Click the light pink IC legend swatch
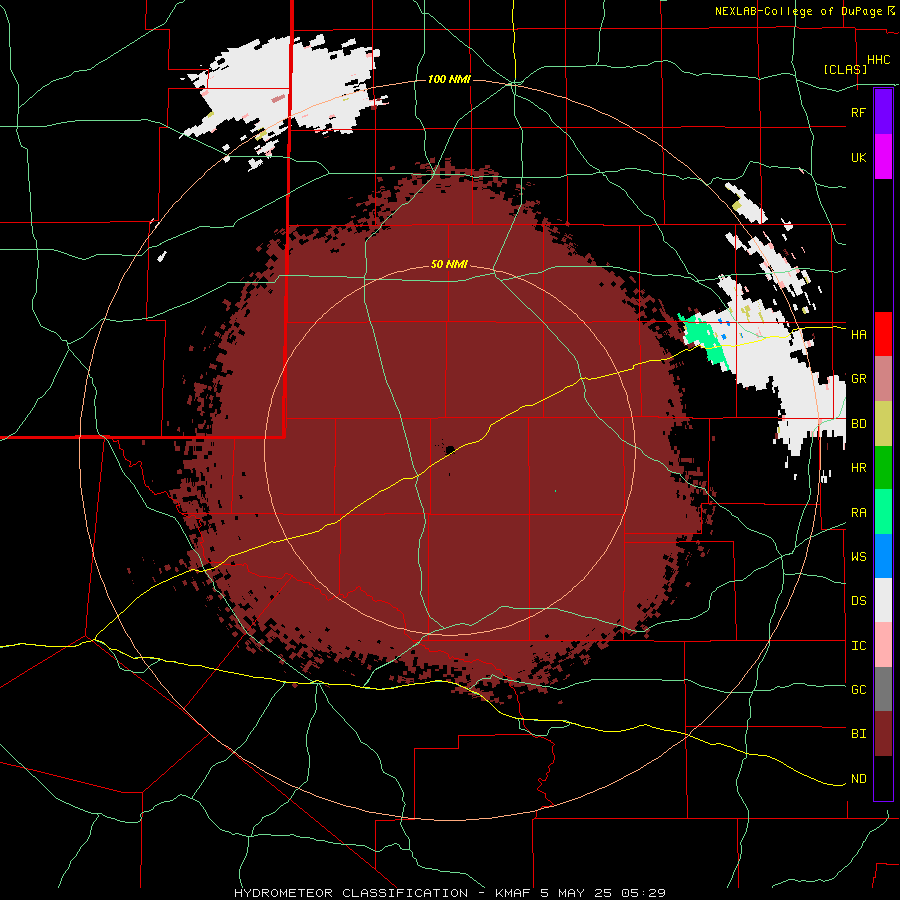The height and width of the screenshot is (900, 900). click(883, 645)
